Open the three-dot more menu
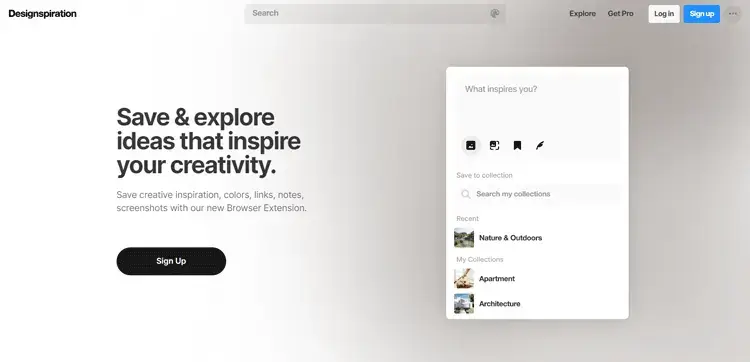Screen dimensions: 750x362 (733, 14)
